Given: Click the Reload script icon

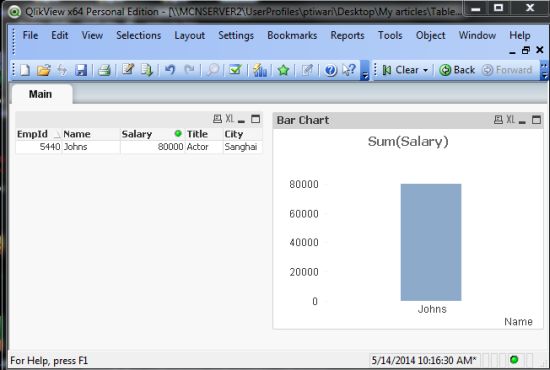Looking at the screenshot, I should tap(147, 70).
